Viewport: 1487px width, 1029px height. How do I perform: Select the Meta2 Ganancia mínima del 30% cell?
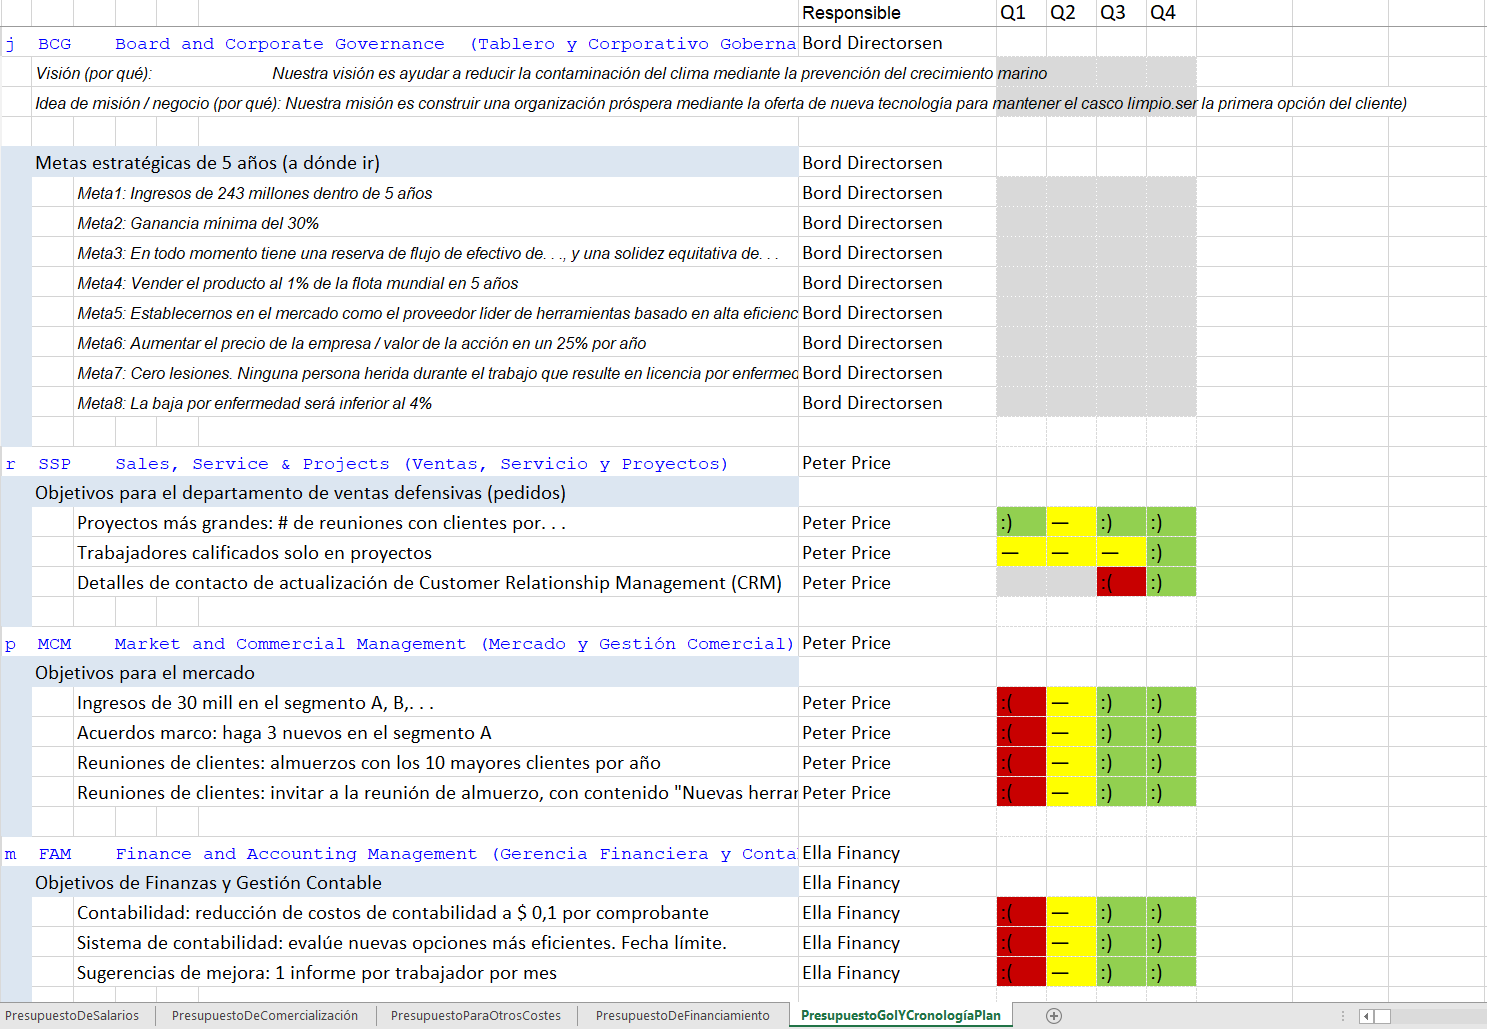click(x=198, y=223)
